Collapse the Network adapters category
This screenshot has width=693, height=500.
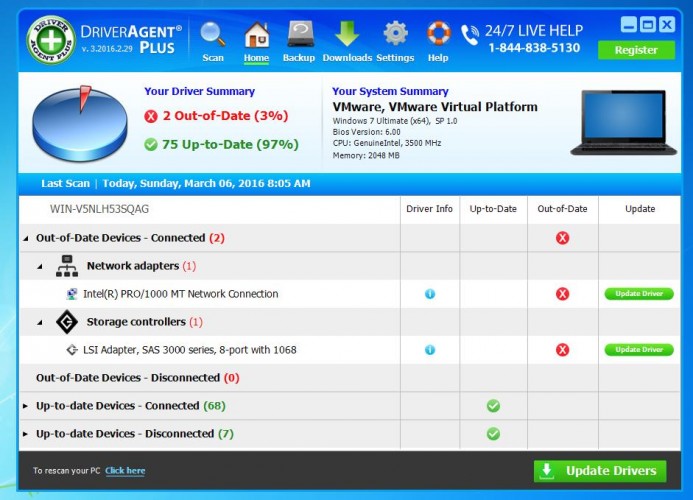40,266
